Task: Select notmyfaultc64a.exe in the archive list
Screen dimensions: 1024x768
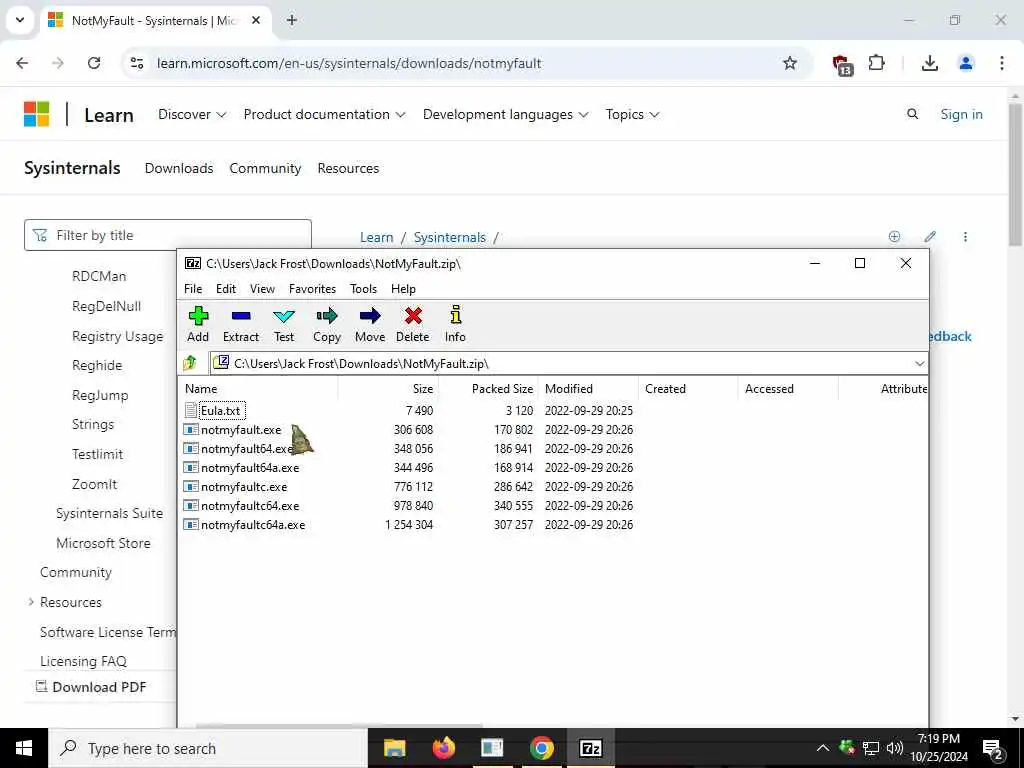Action: 253,524
